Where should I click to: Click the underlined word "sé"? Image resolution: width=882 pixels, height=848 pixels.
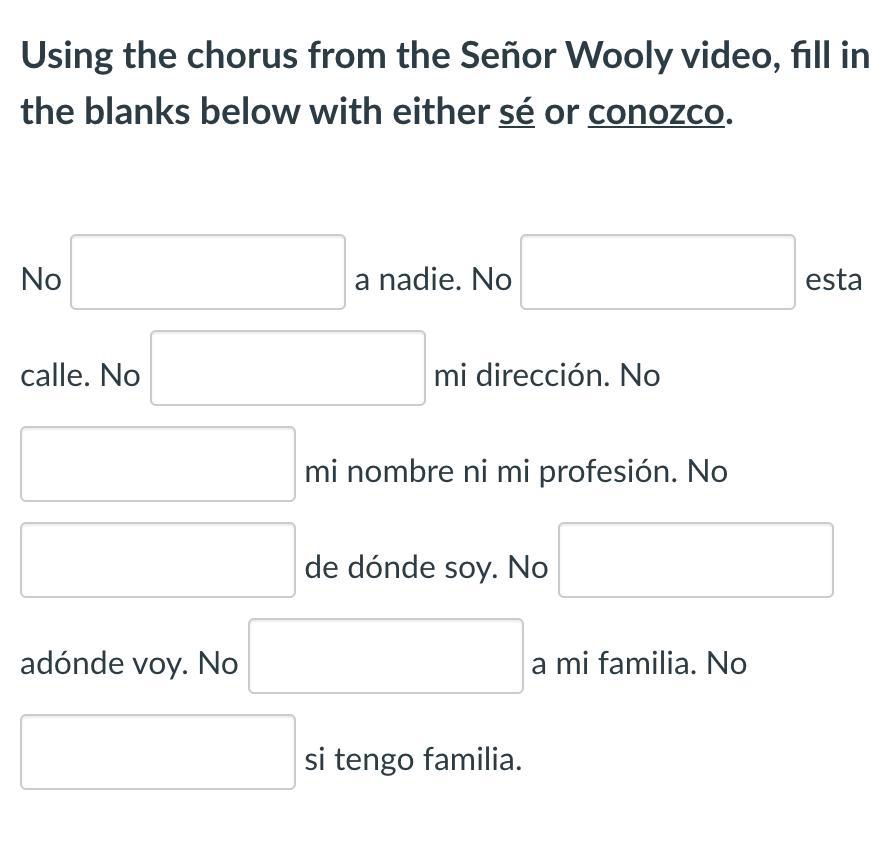click(517, 112)
